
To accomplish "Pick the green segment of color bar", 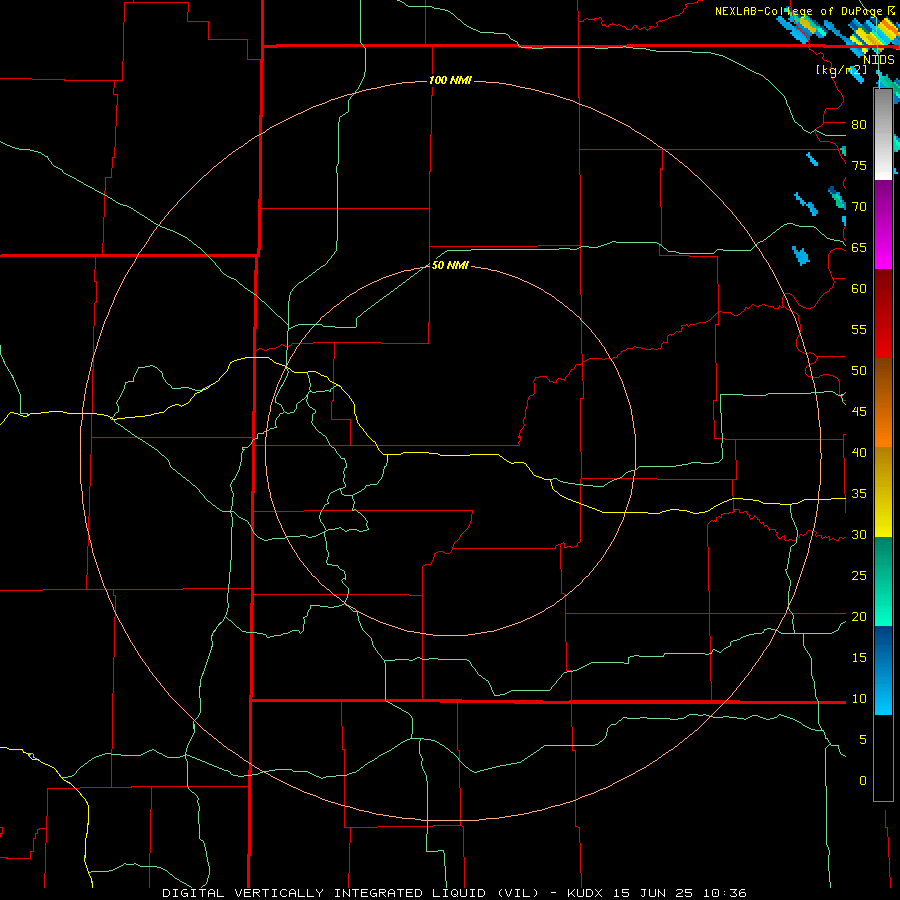I will click(883, 581).
